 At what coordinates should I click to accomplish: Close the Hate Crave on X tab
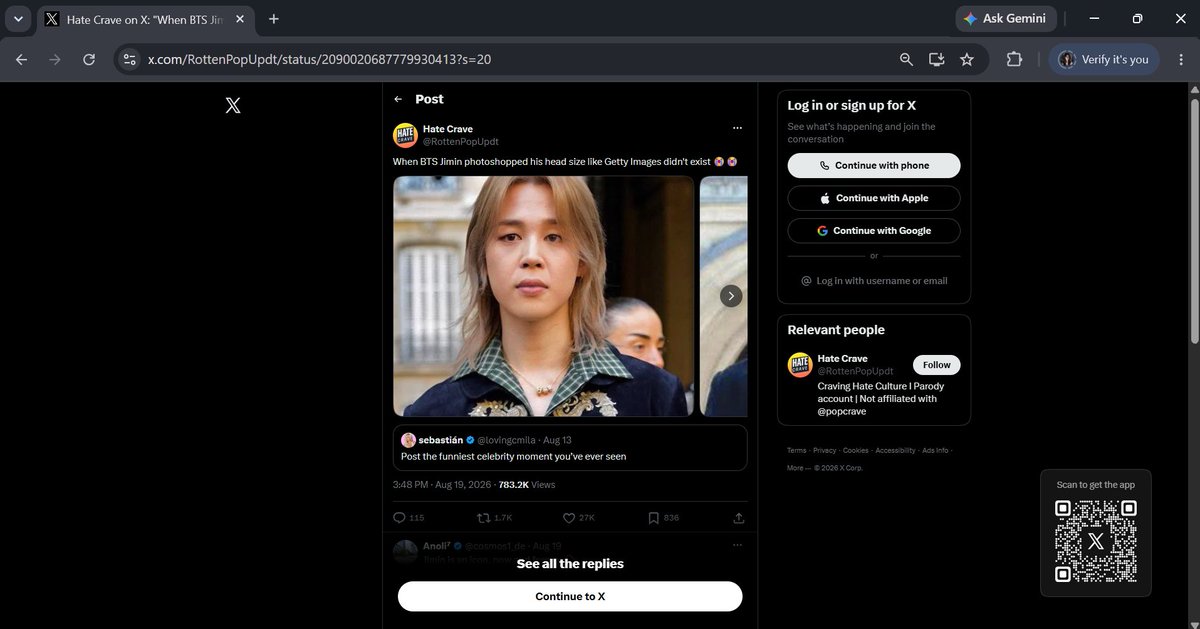[240, 19]
